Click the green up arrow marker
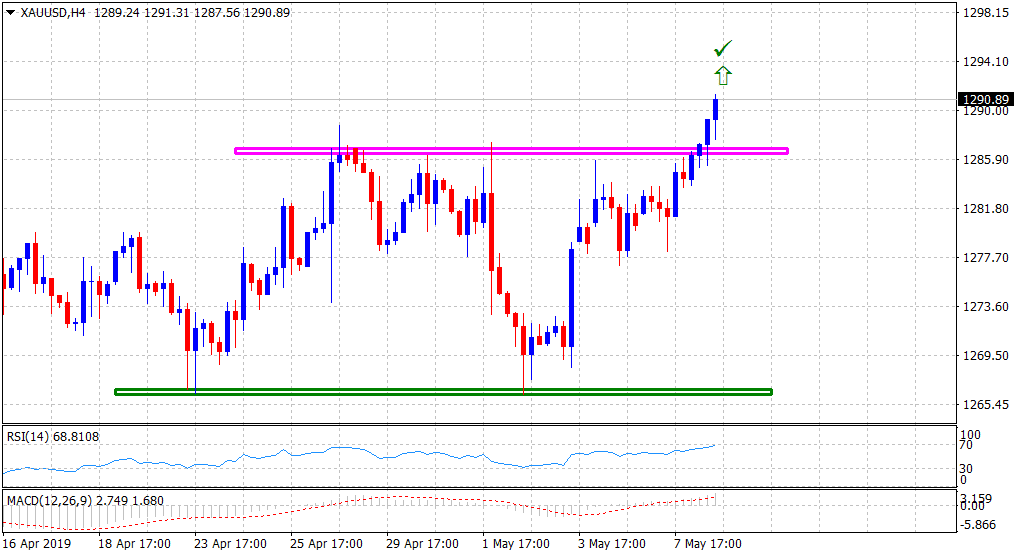 pos(723,75)
